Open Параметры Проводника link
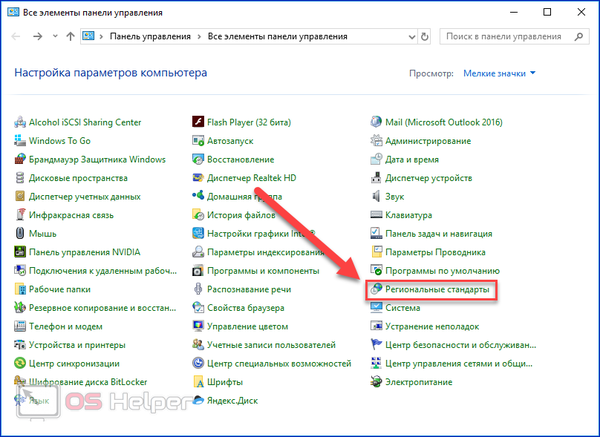 [435, 252]
